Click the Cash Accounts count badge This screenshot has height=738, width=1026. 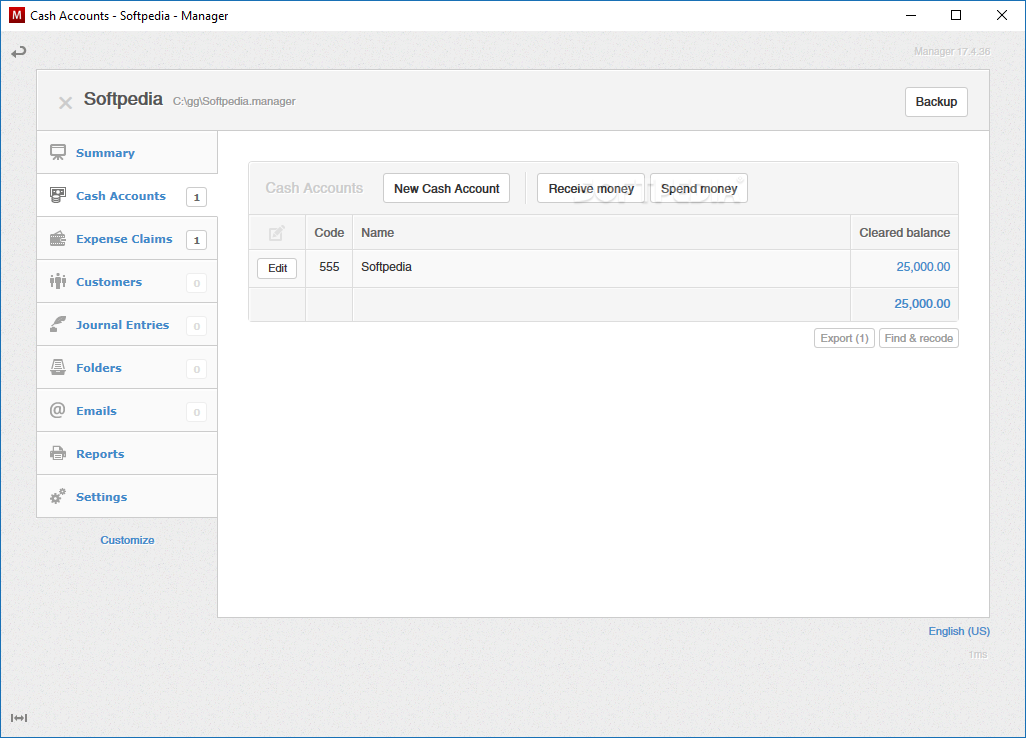(x=196, y=197)
